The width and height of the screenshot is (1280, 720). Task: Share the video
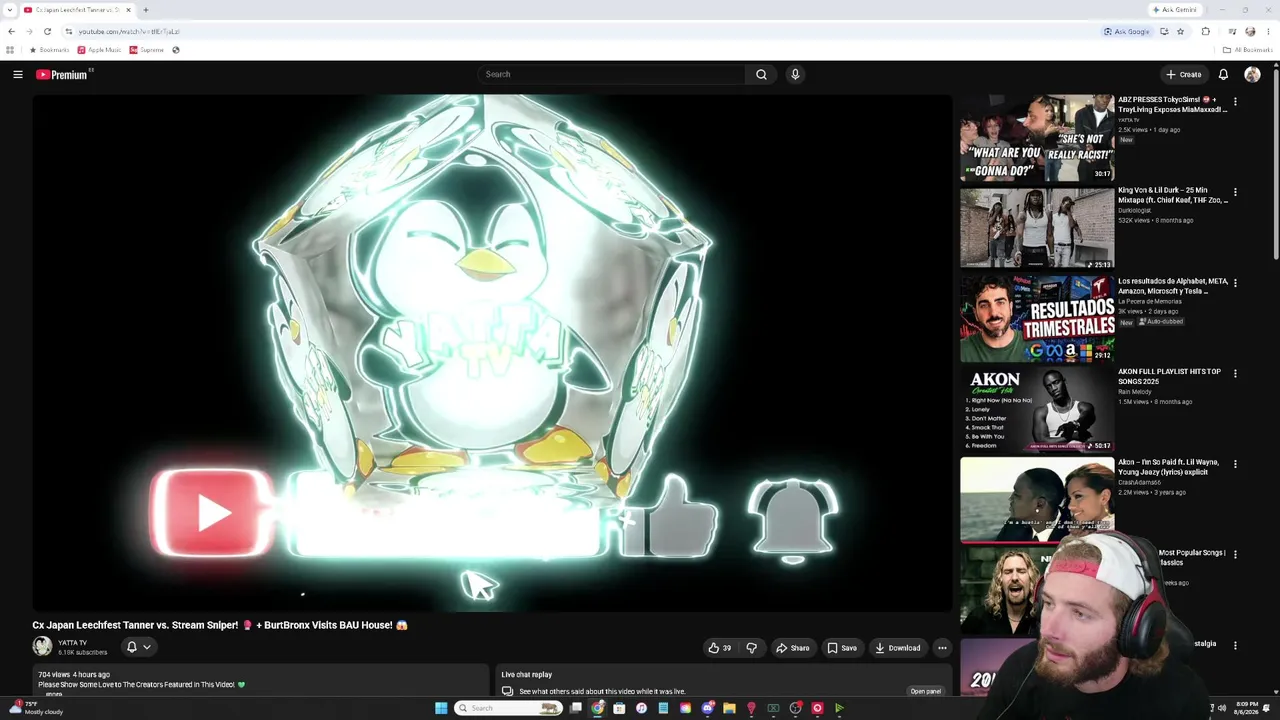(793, 648)
